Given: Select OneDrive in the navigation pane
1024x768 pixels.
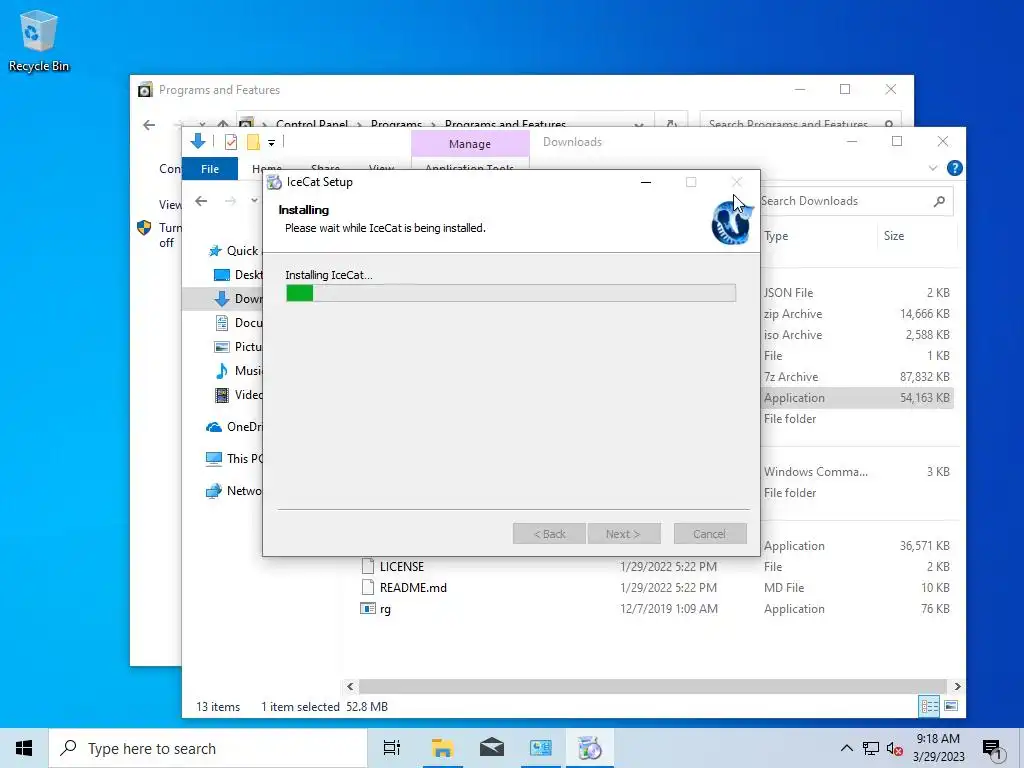Looking at the screenshot, I should click(234, 426).
